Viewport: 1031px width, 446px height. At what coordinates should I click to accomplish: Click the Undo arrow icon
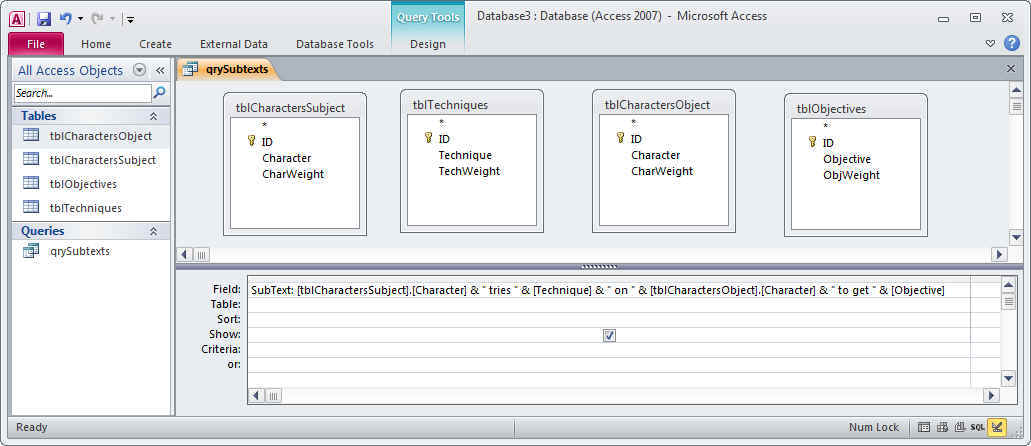66,18
